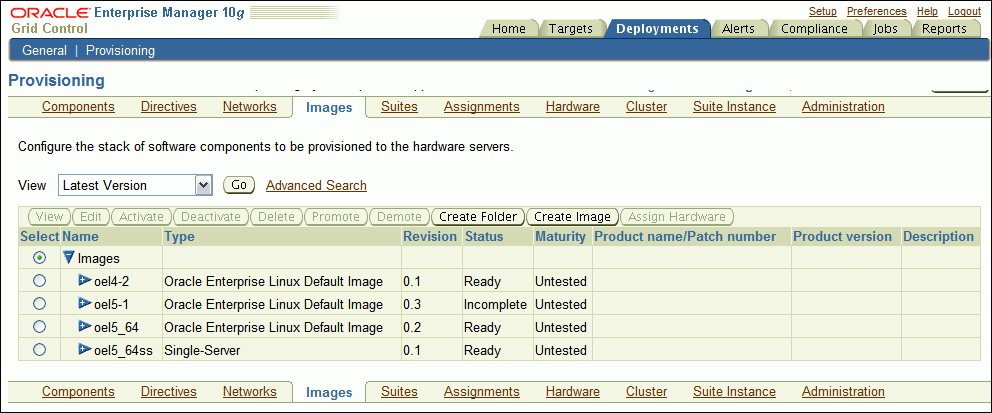
Task: Click the Go button
Action: pyautogui.click(x=239, y=185)
